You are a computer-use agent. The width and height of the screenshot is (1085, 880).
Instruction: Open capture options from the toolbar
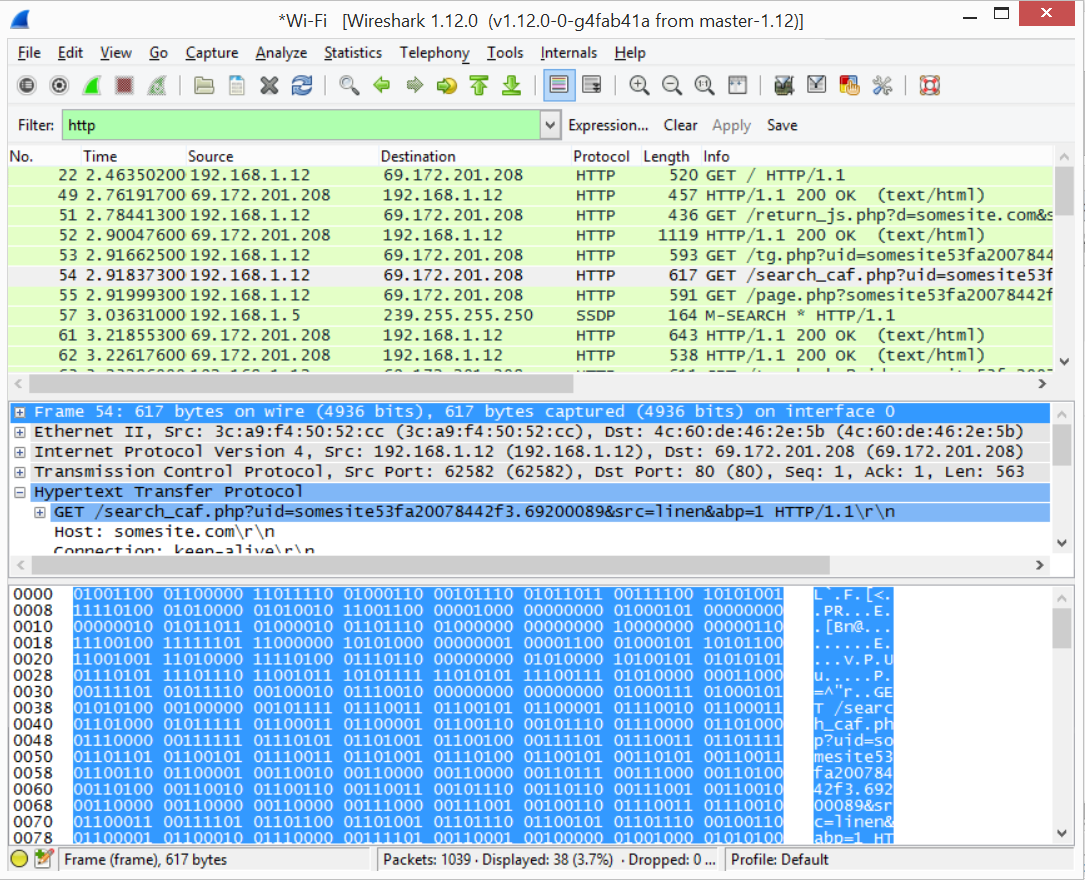[60, 86]
